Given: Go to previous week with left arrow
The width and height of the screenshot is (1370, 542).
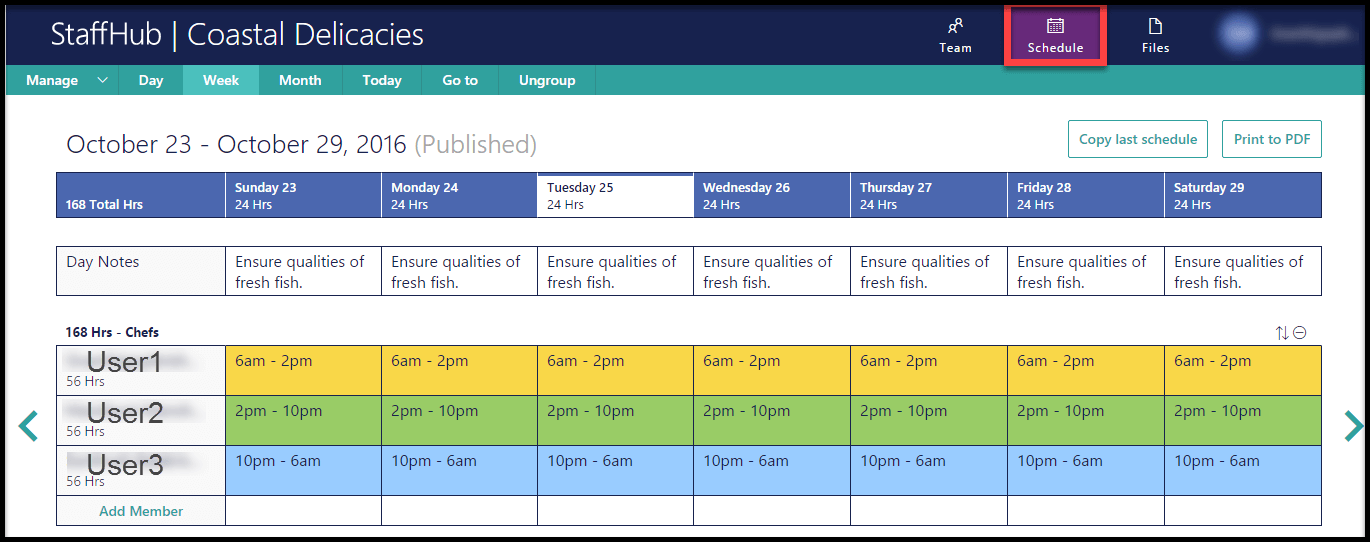Looking at the screenshot, I should [x=28, y=426].
